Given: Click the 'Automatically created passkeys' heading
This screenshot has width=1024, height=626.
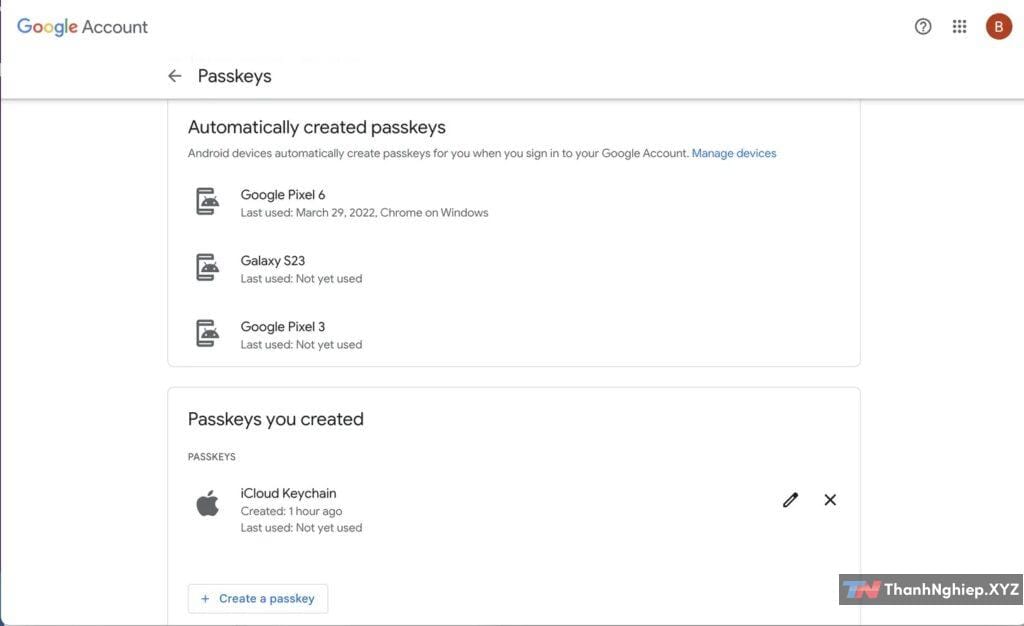Looking at the screenshot, I should coord(317,127).
